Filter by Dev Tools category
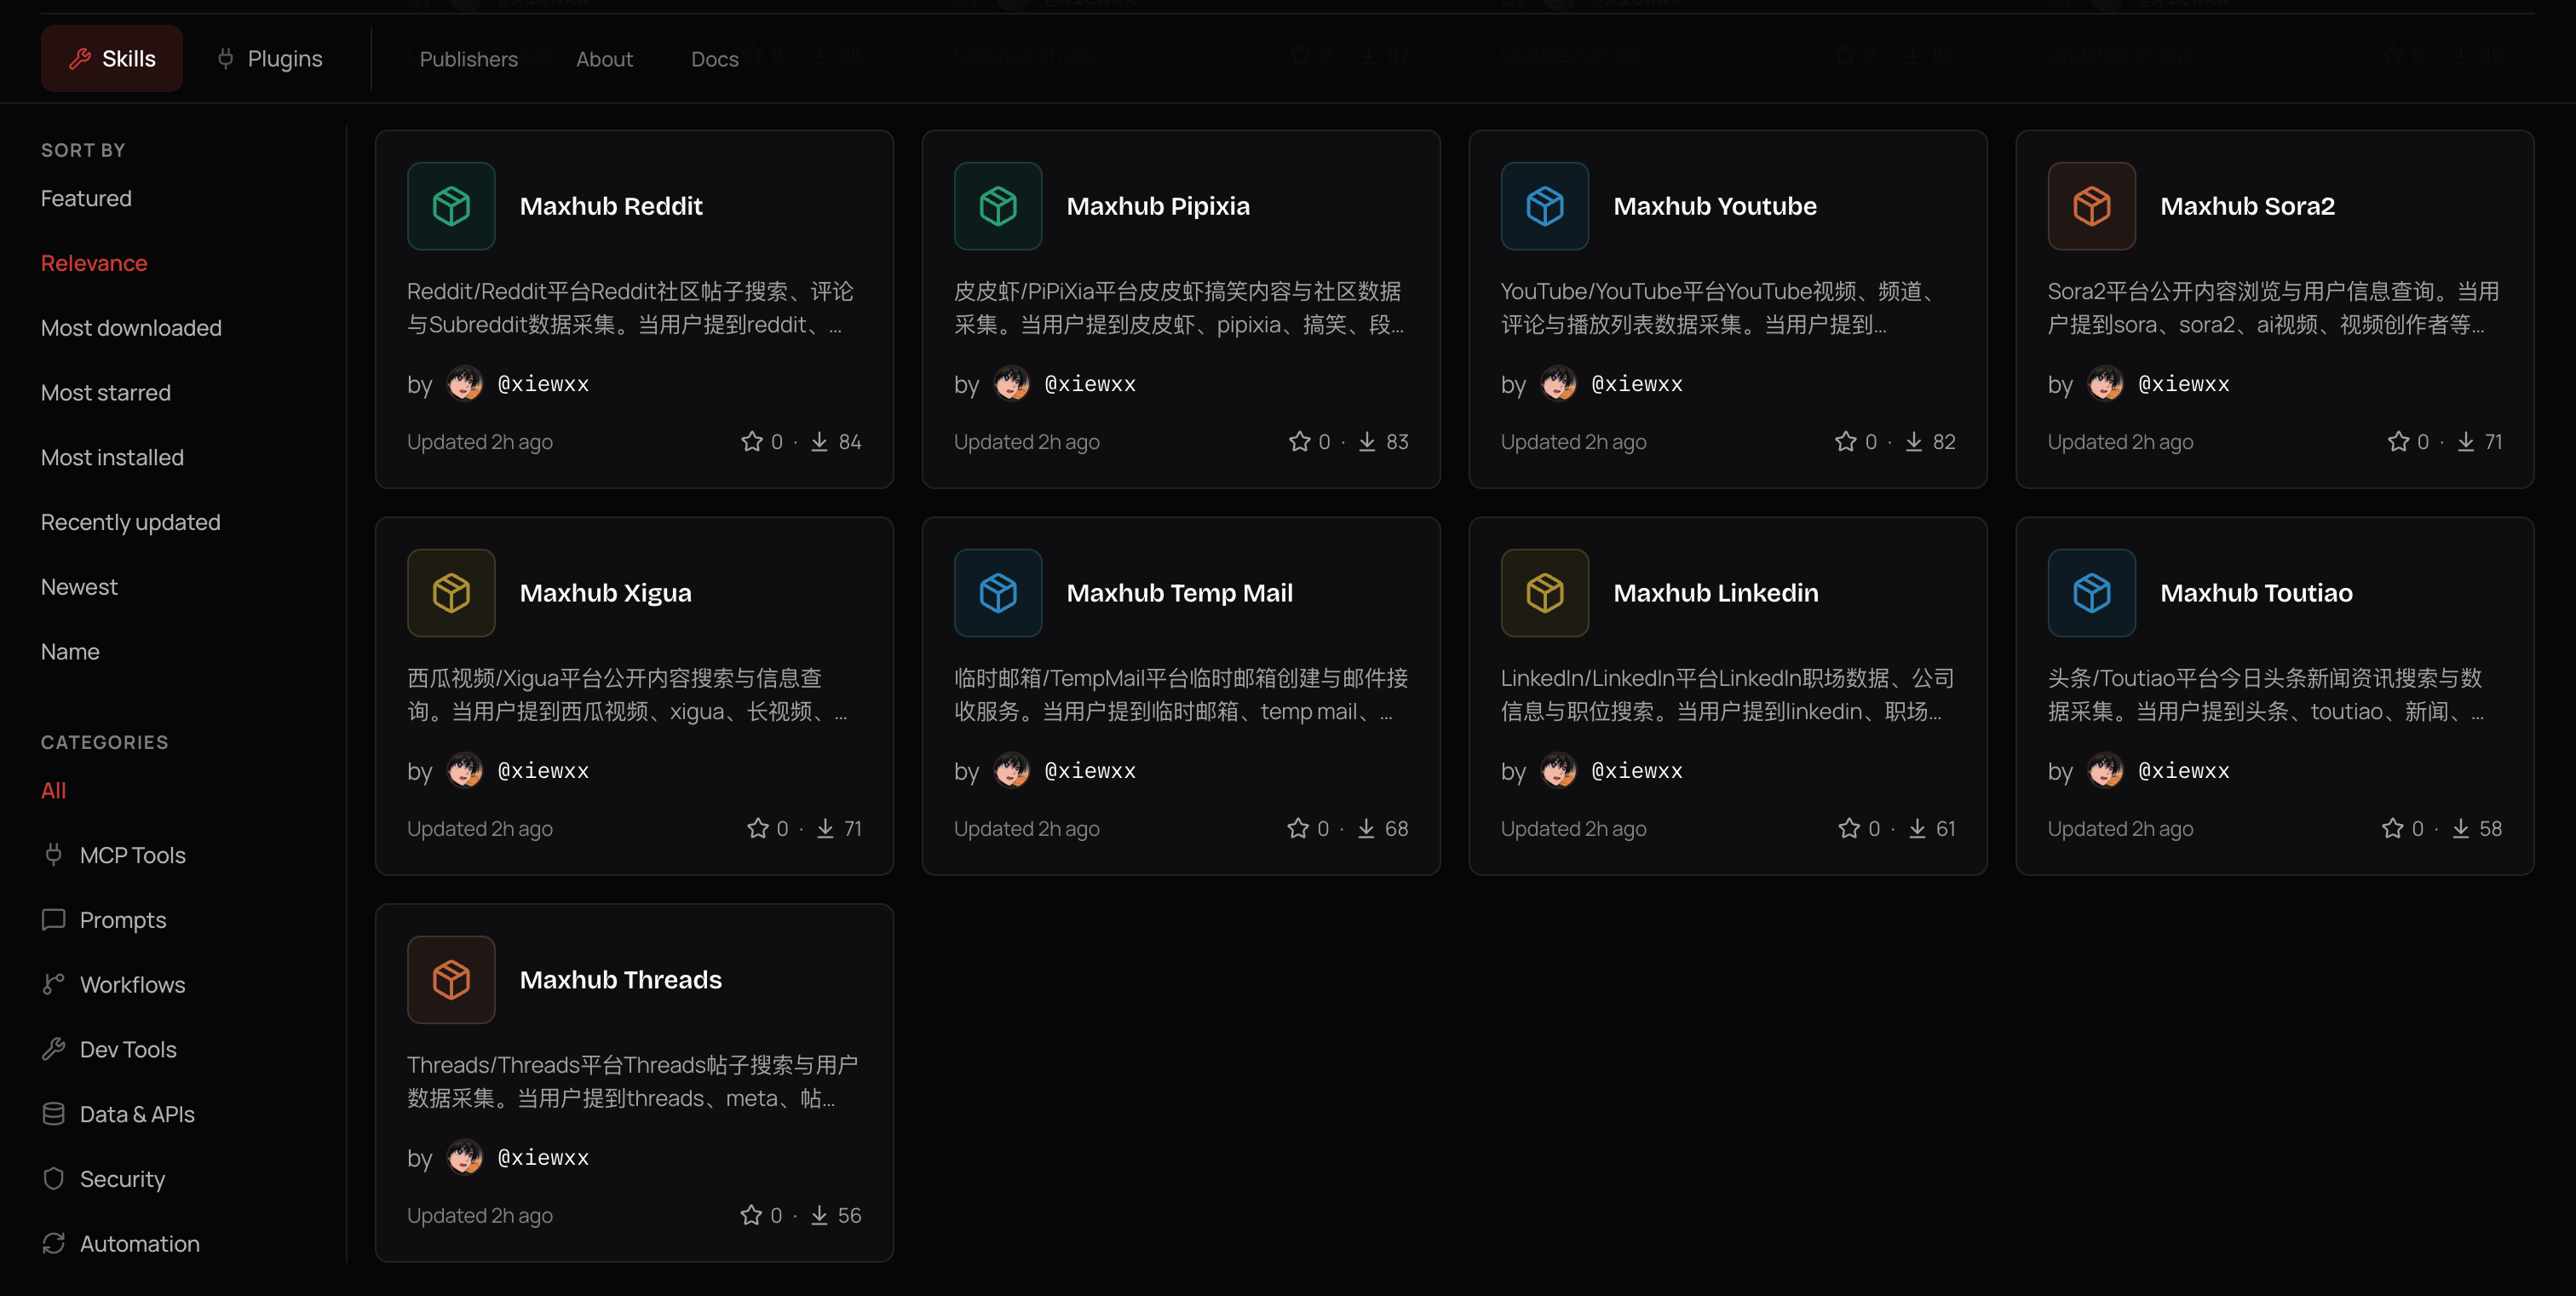Image resolution: width=2576 pixels, height=1296 pixels. (109, 1050)
